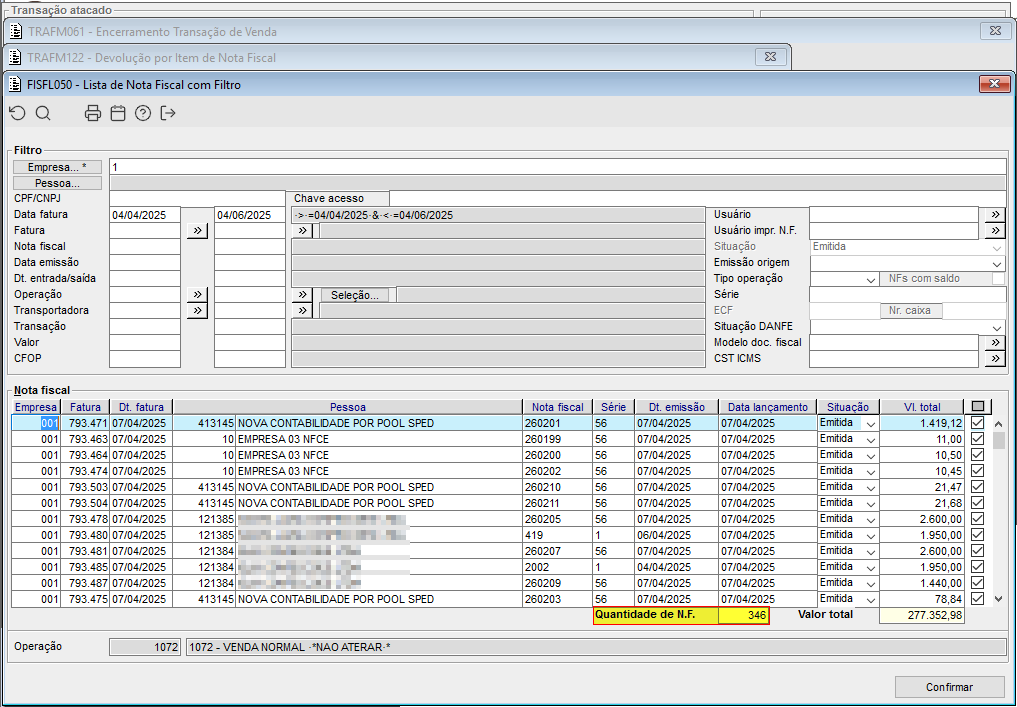Sort by Fatura column header
This screenshot has width=1017, height=707.
85,407
